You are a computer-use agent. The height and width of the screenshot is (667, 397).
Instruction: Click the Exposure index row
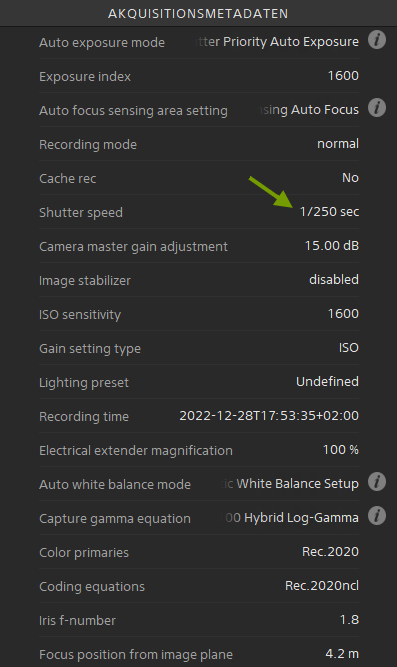point(199,76)
